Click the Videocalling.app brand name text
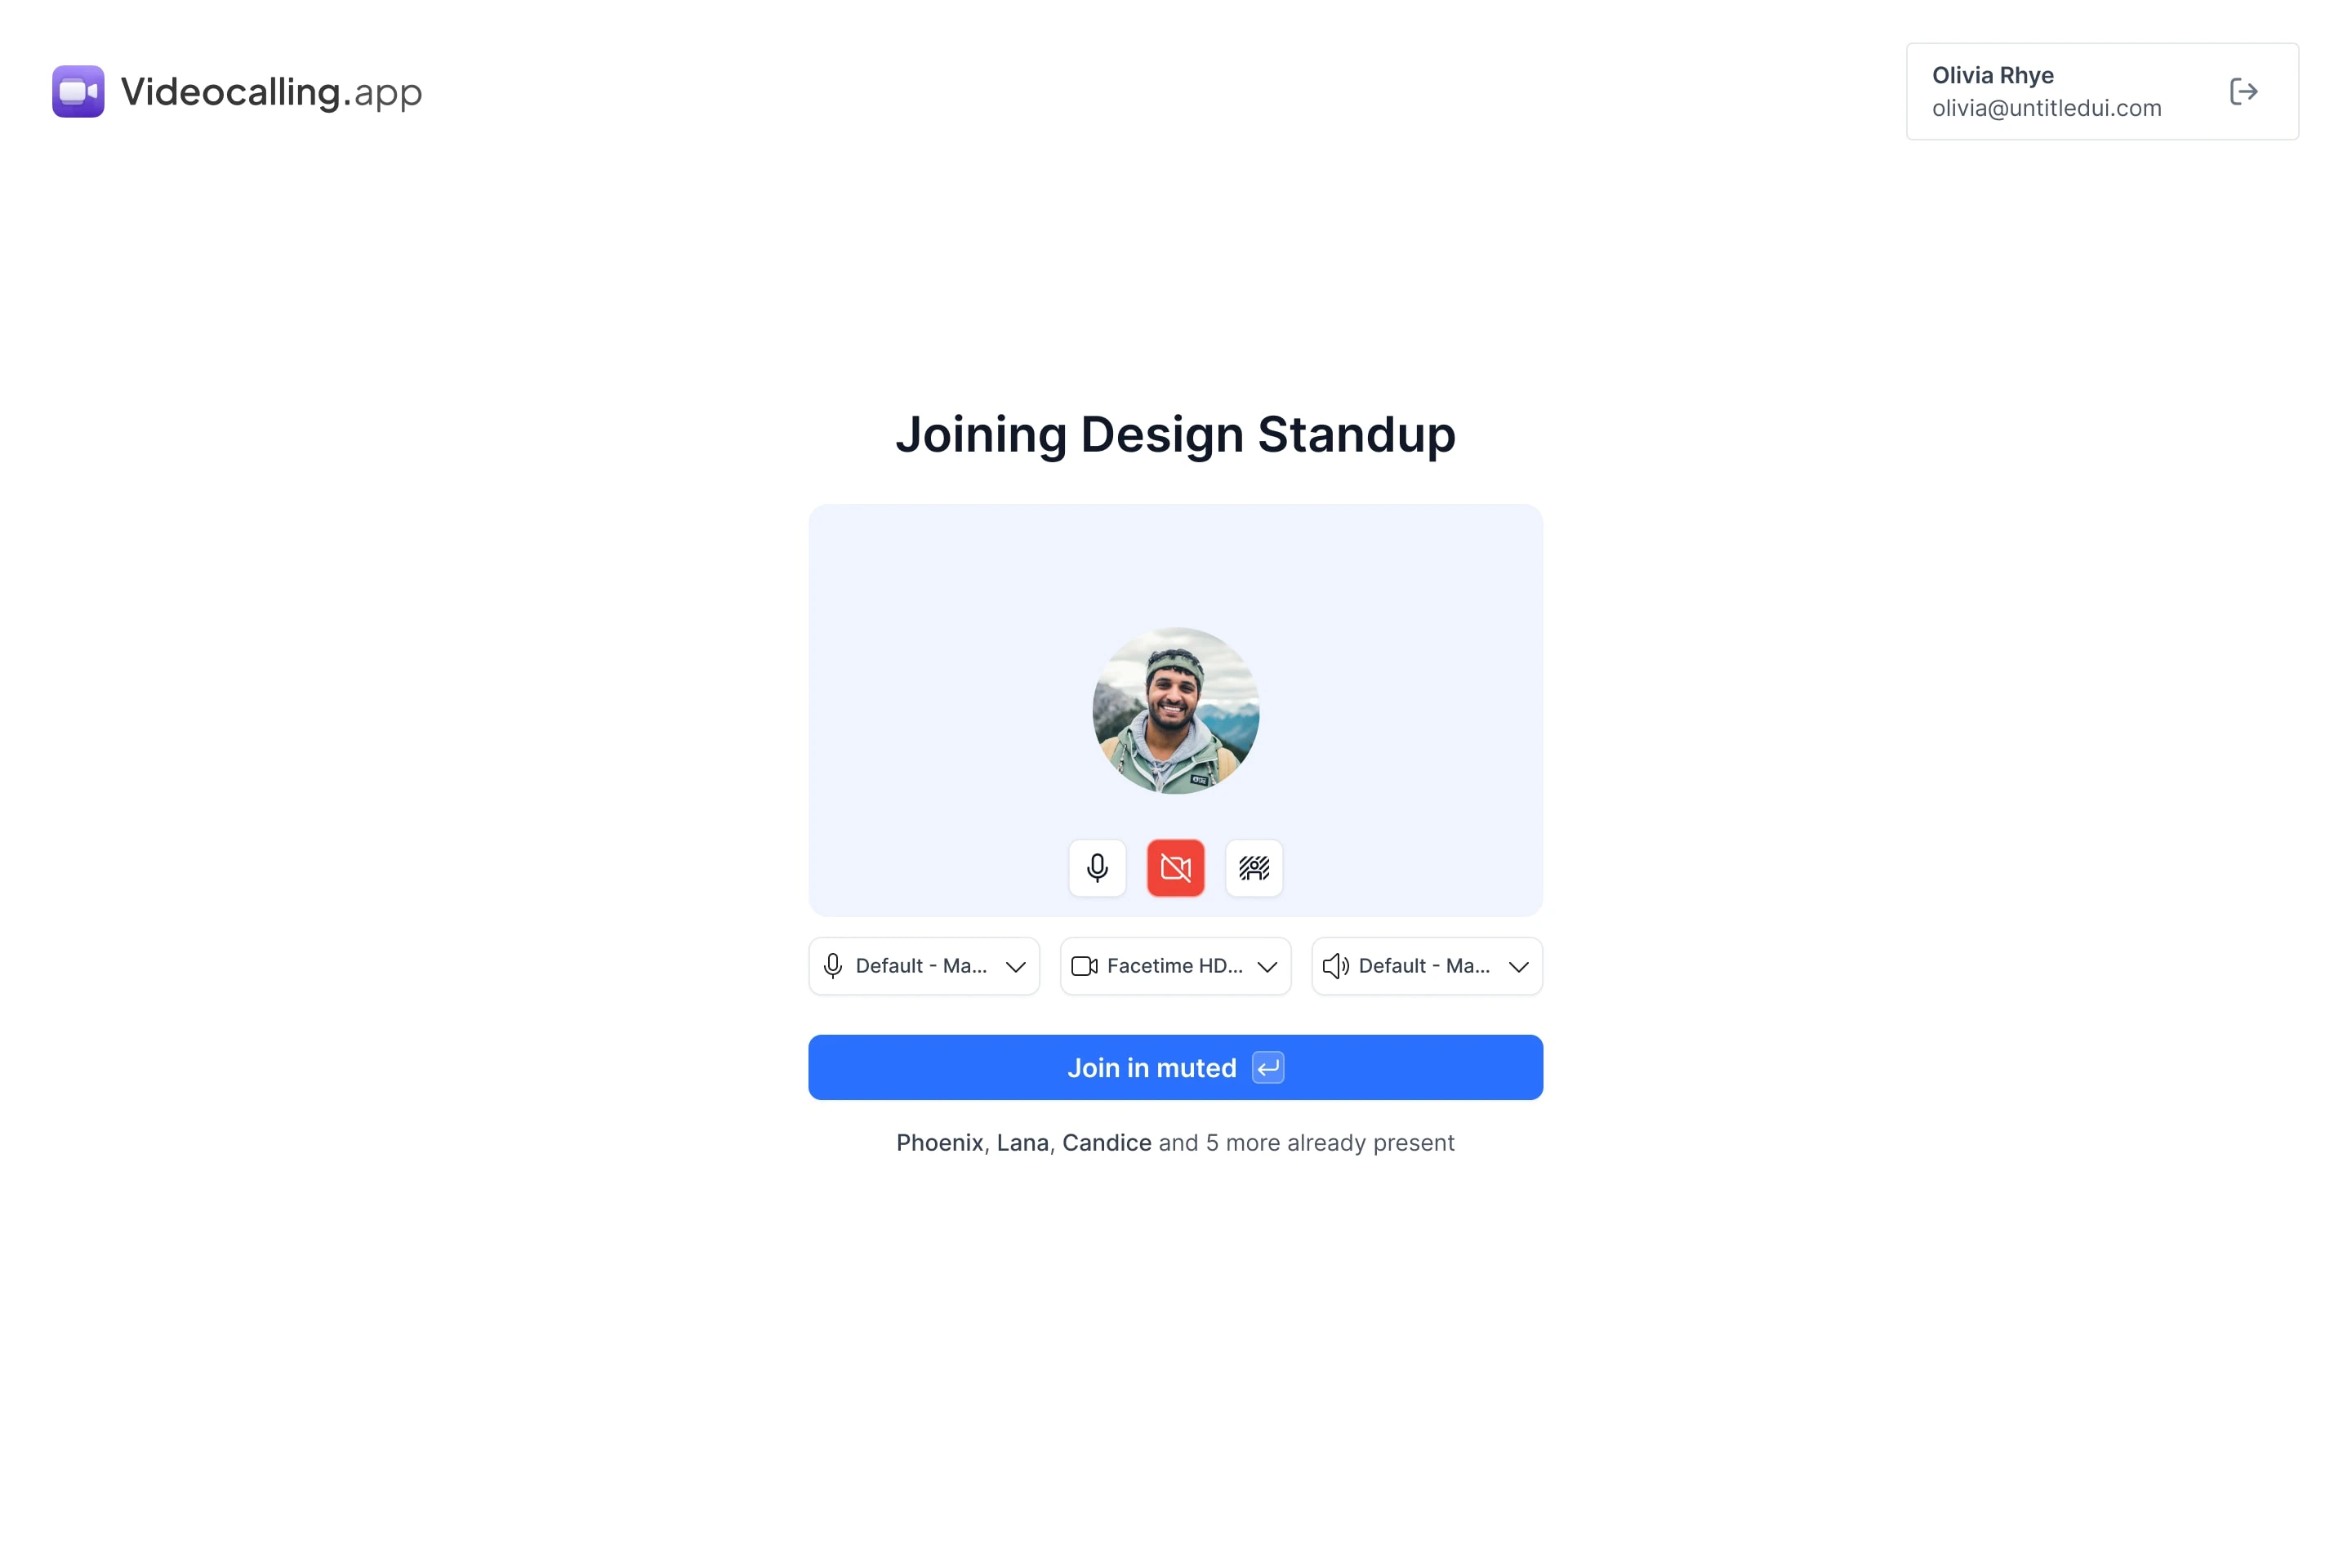 pos(271,91)
